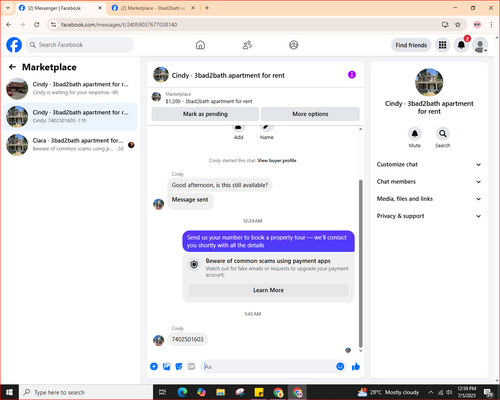Screen dimensions: 500x400
Task: Open the Friends icon in top navigation
Action: pos(247,45)
